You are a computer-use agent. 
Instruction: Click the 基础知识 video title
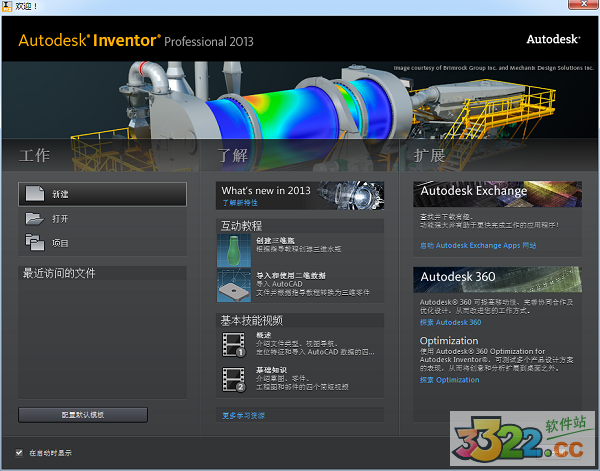point(271,370)
